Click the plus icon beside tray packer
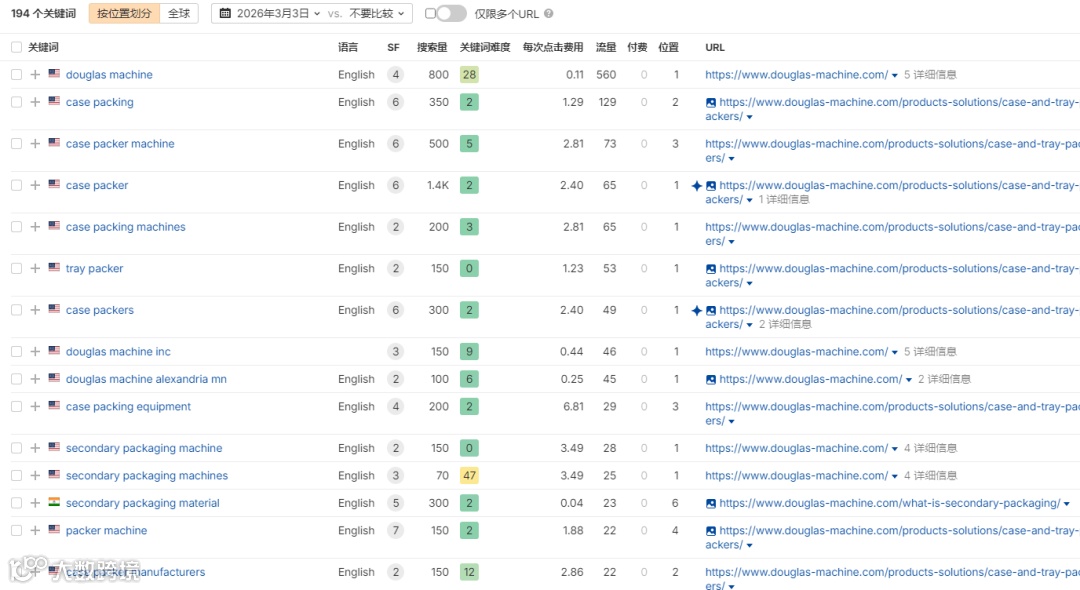This screenshot has height=590, width=1080. pos(35,268)
